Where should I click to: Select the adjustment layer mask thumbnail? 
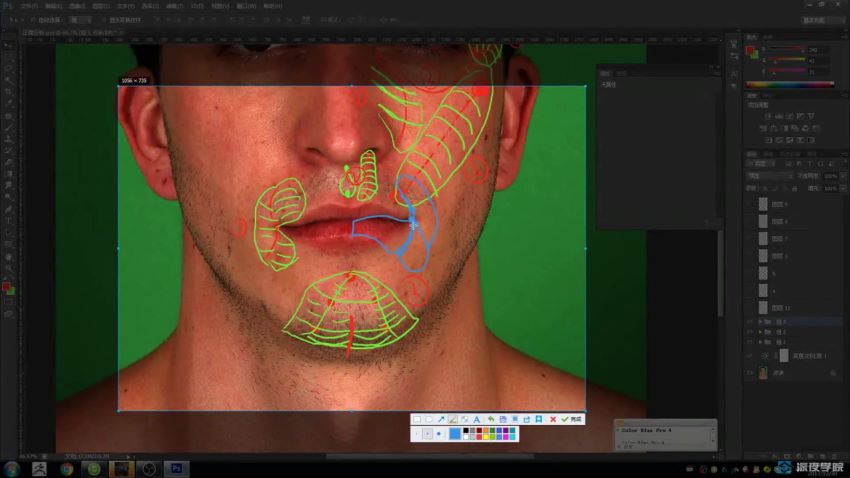tap(784, 356)
